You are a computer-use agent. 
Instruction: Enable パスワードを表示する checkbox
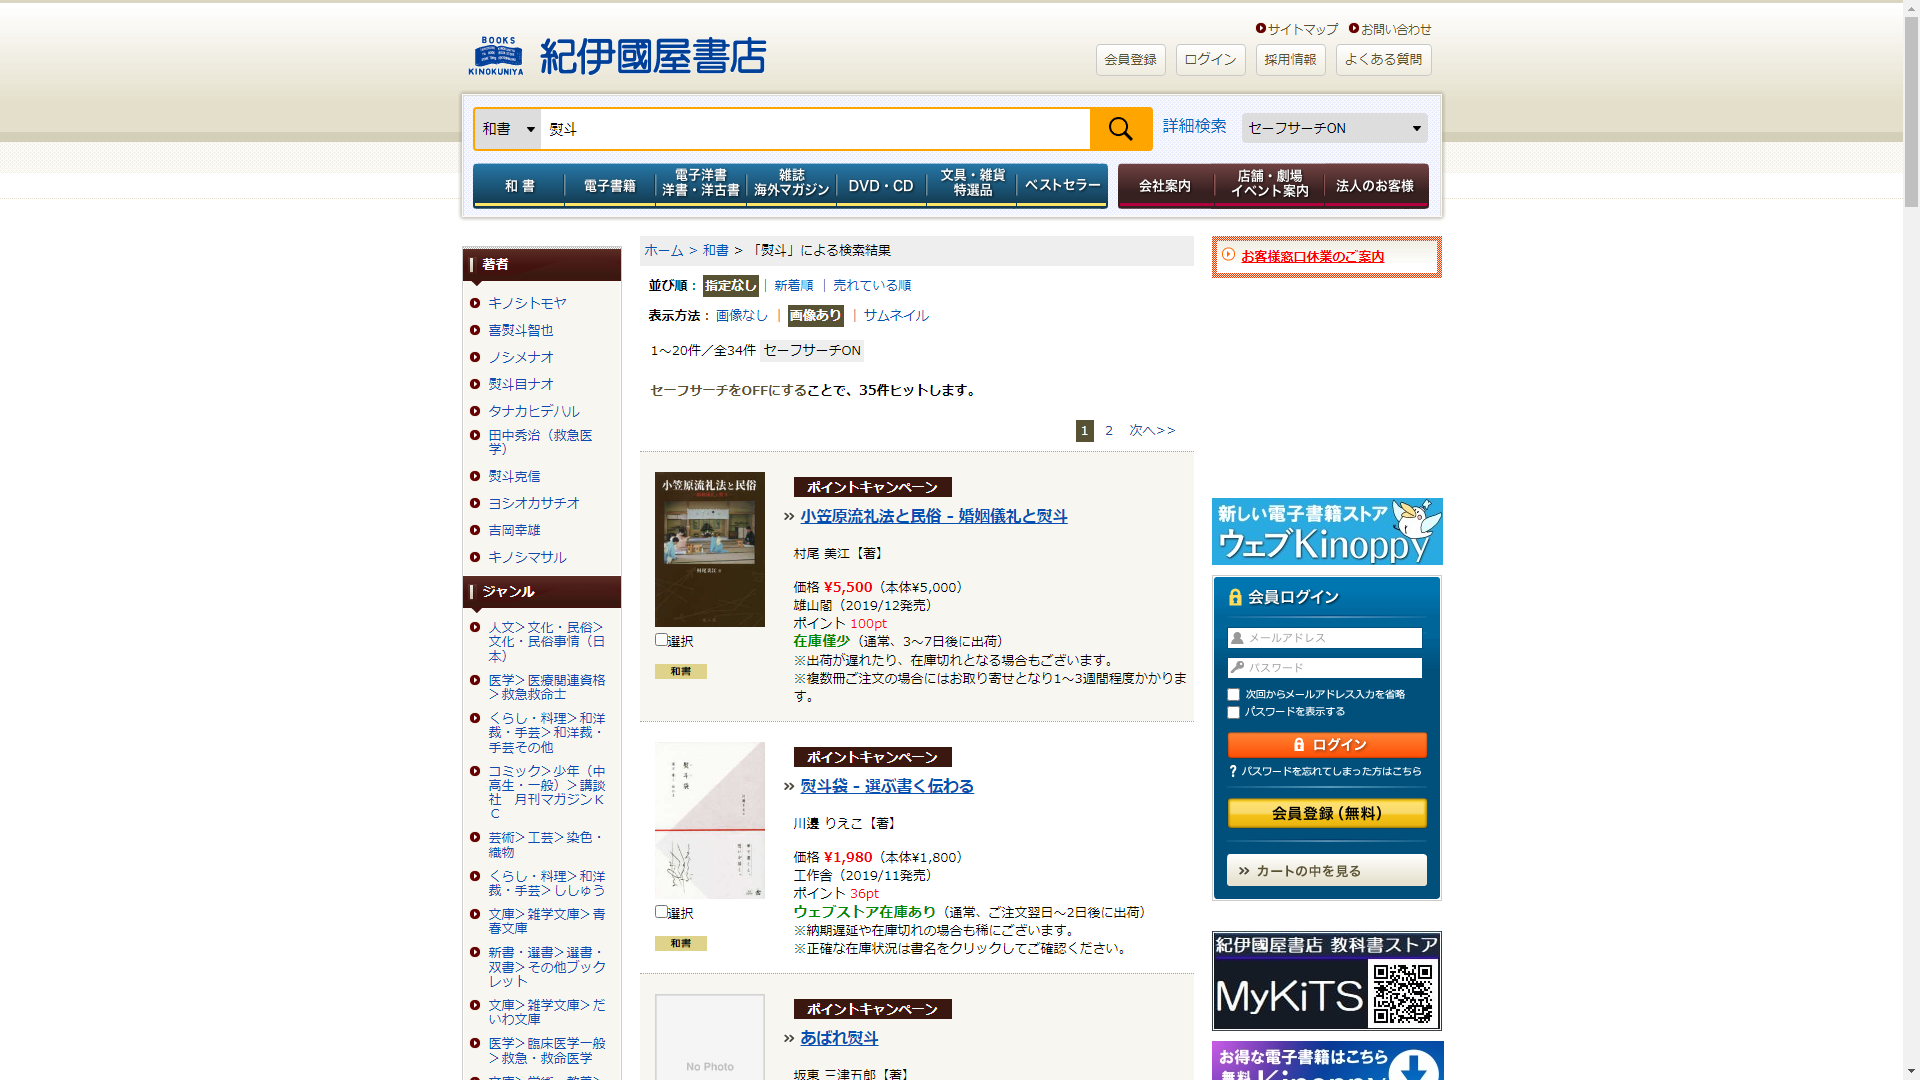point(1233,712)
